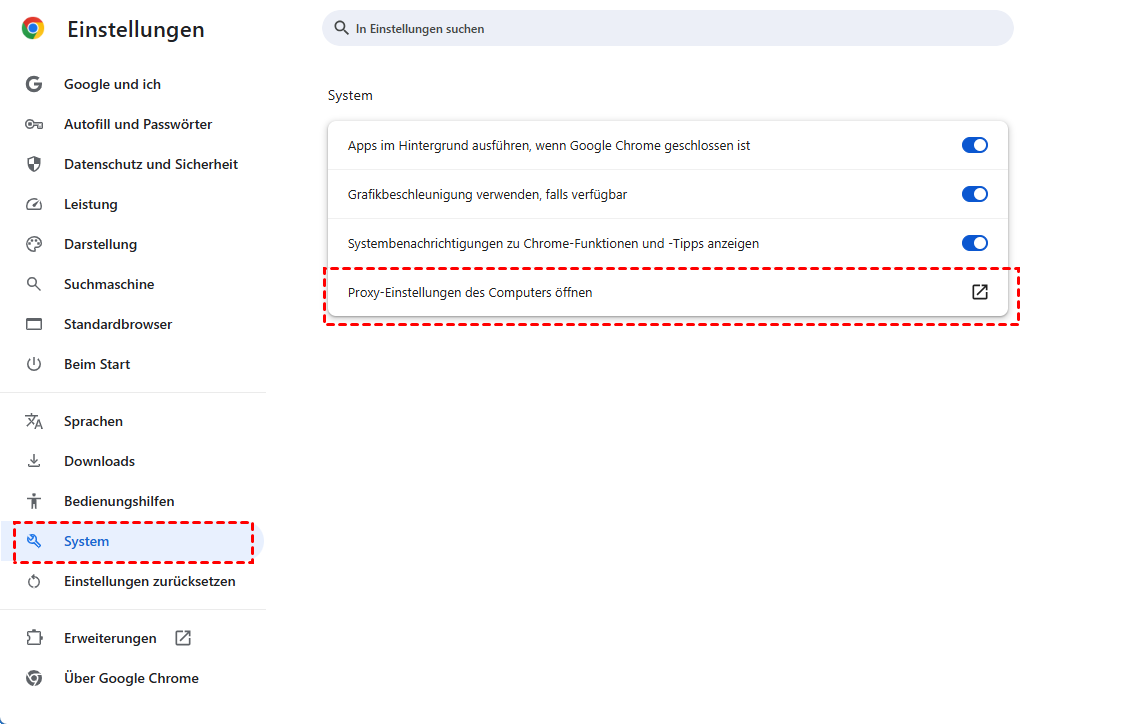
Task: Open Einstellungen zurücksetzen section
Action: click(149, 582)
